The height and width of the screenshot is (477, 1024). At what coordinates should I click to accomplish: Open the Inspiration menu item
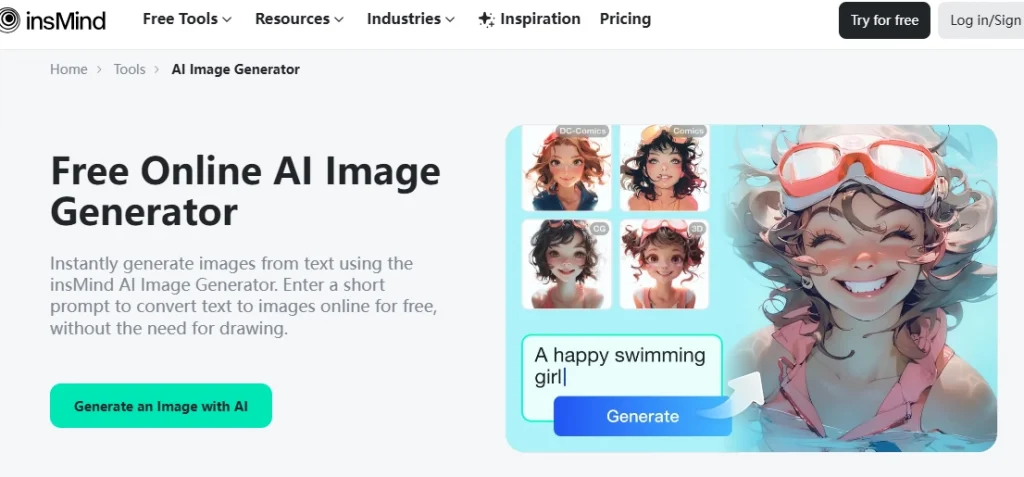(540, 20)
